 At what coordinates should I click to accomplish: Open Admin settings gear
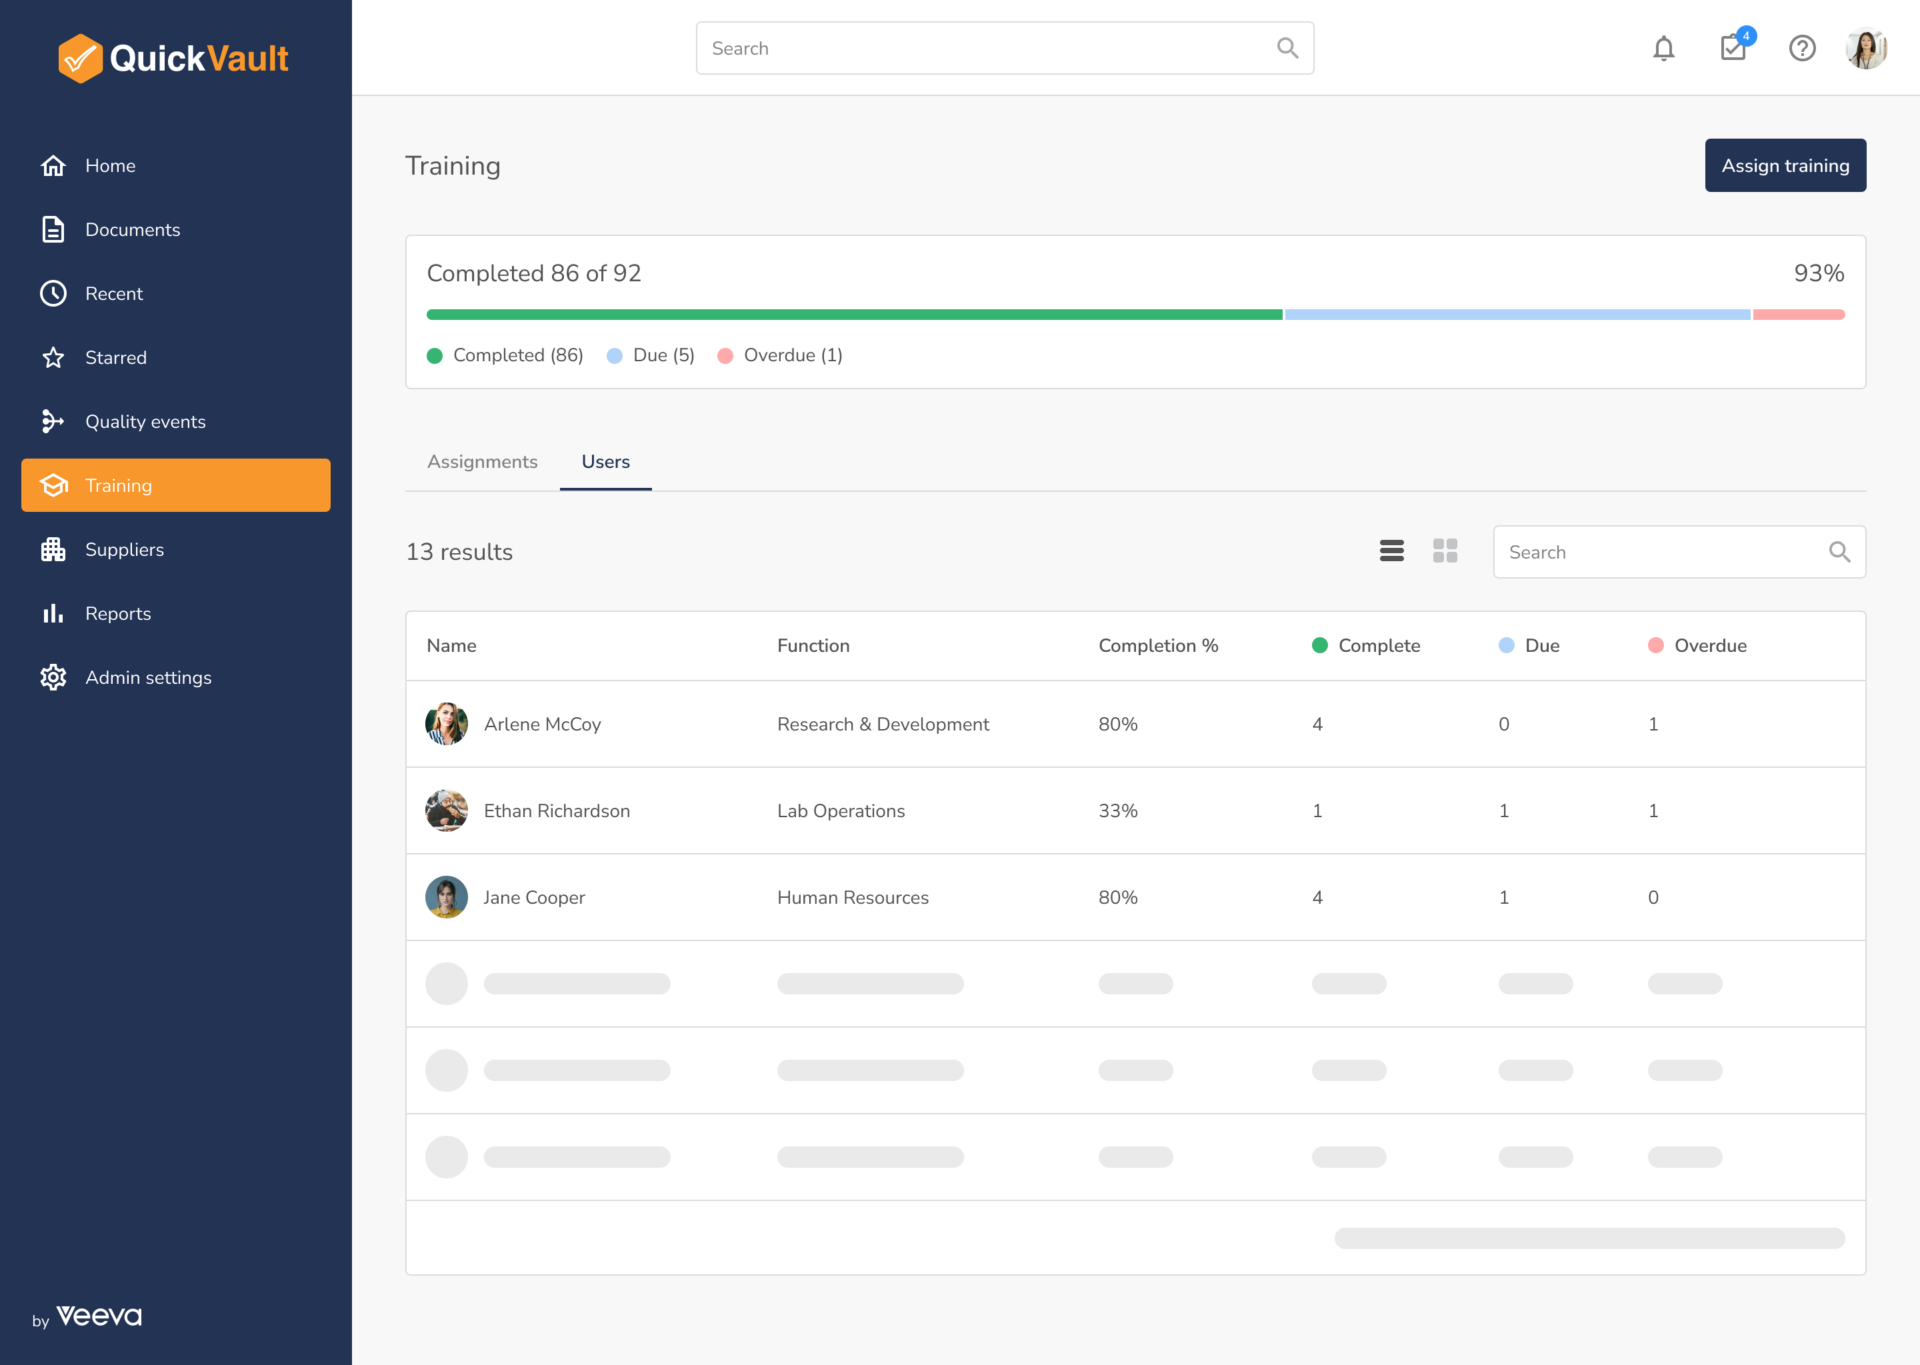pyautogui.click(x=53, y=677)
